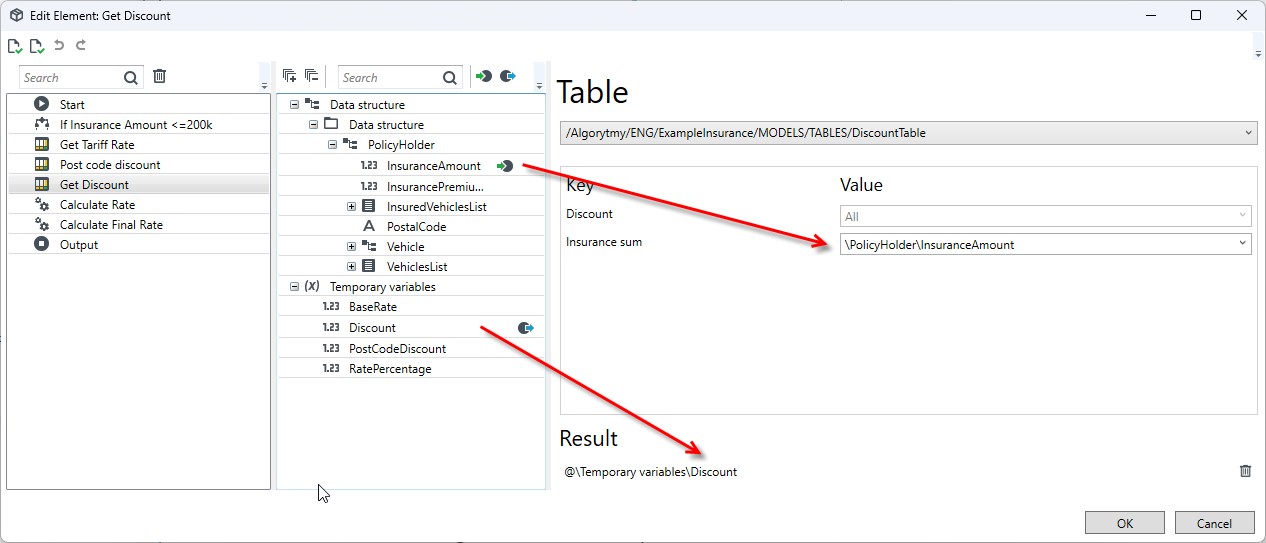
Task: Click the second document-check icon in top toolbar
Action: (x=37, y=46)
